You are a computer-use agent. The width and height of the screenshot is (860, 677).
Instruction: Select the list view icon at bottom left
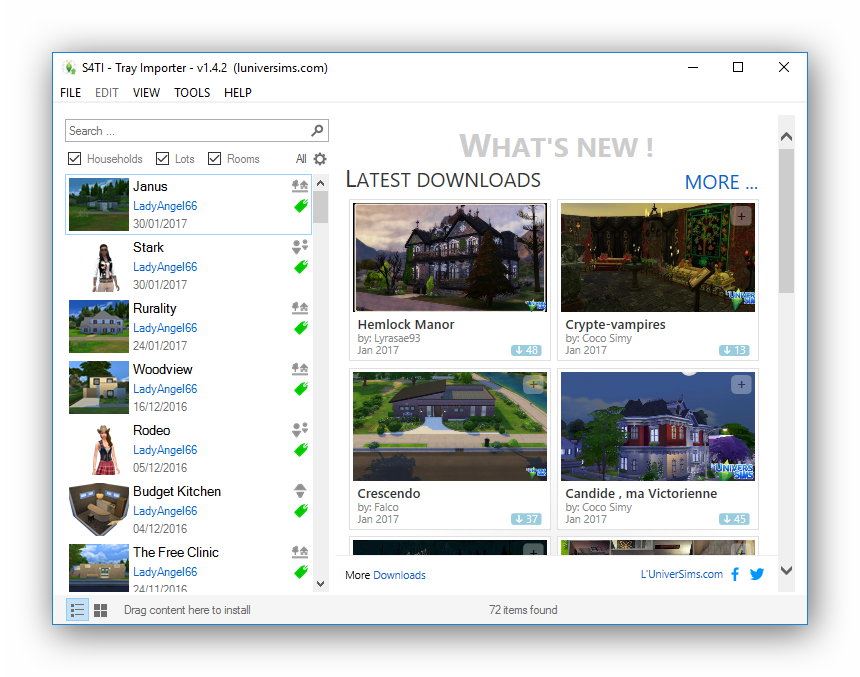77,609
